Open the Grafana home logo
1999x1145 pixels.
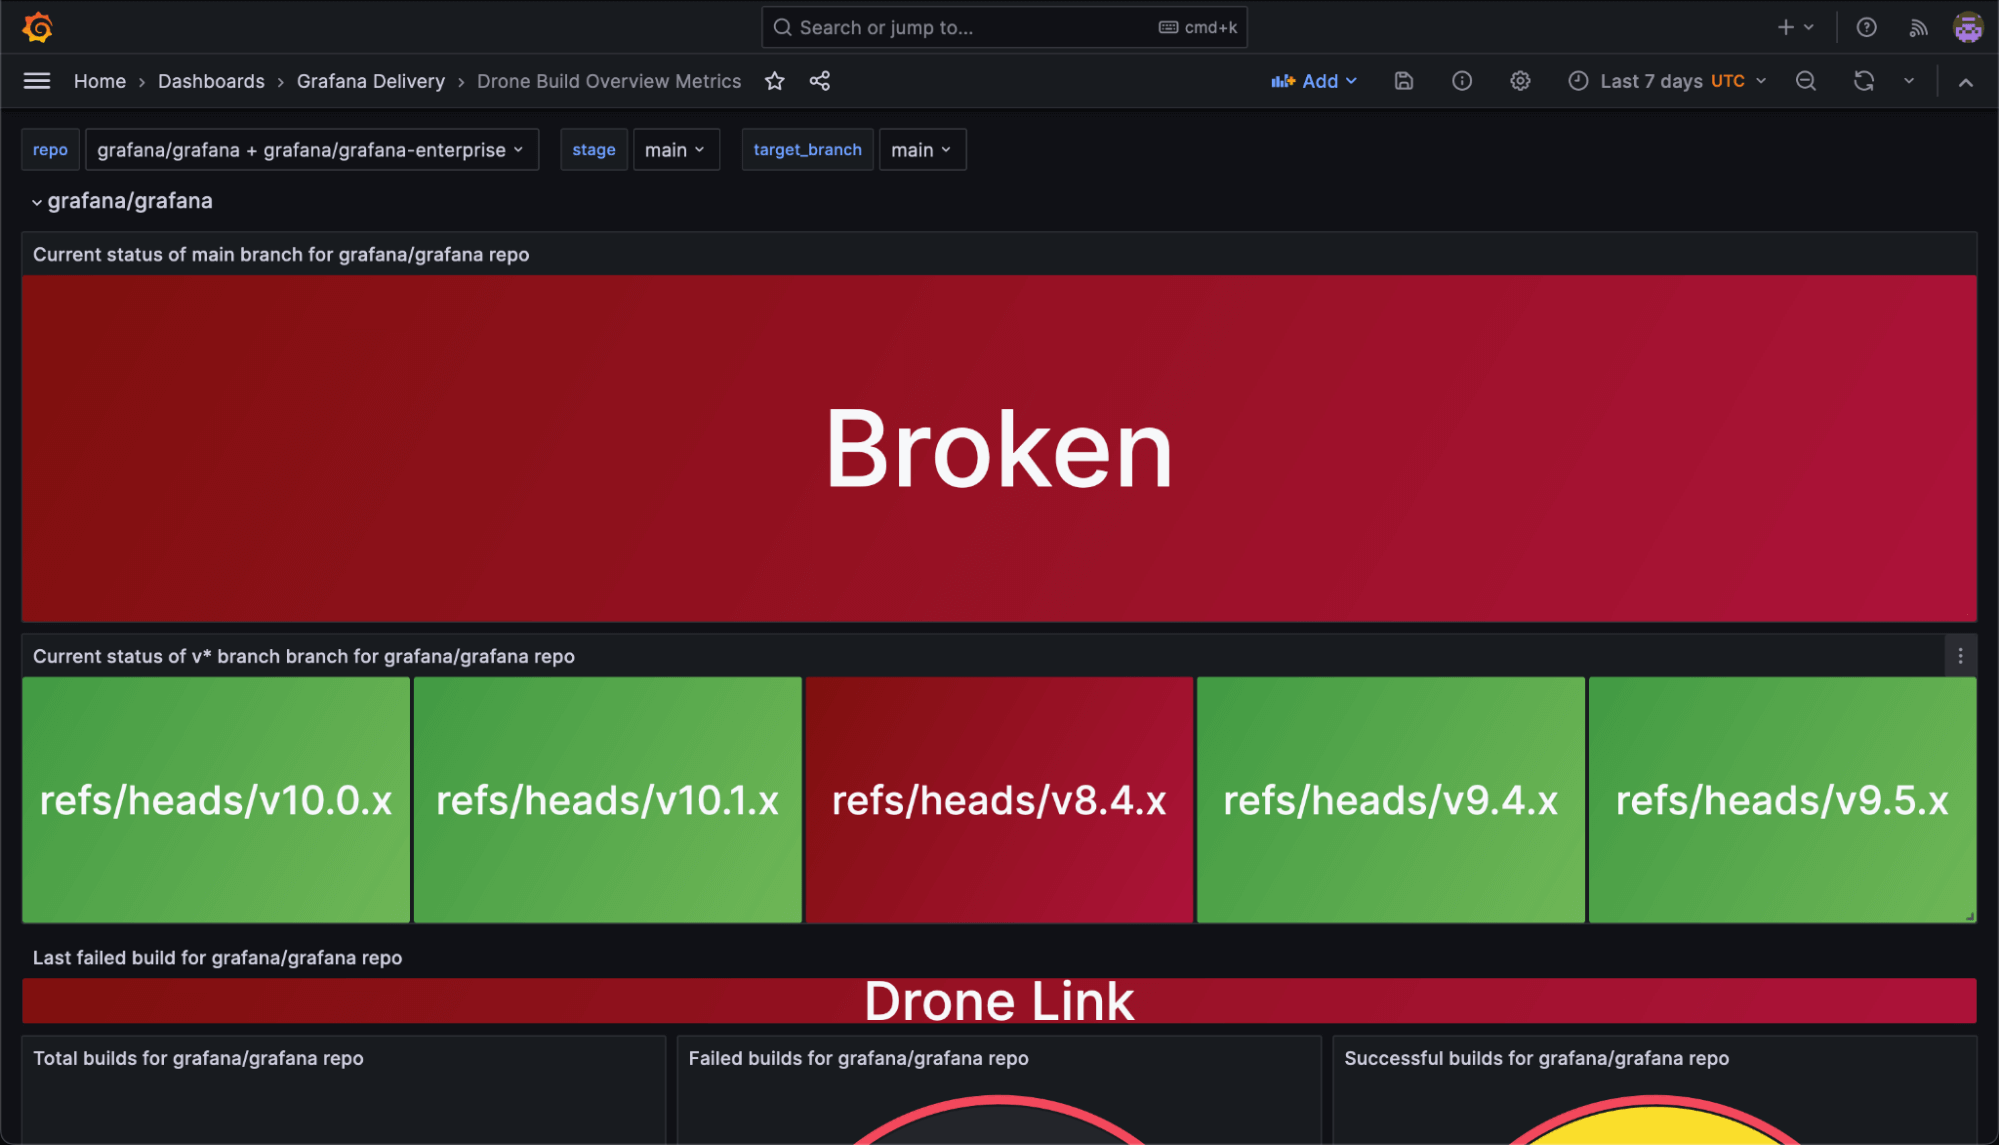37,27
